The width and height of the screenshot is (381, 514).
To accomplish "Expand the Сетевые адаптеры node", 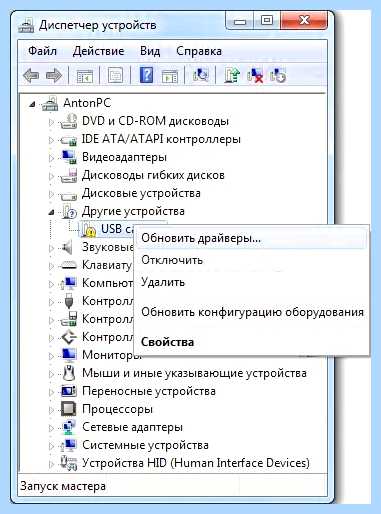I will point(51,428).
